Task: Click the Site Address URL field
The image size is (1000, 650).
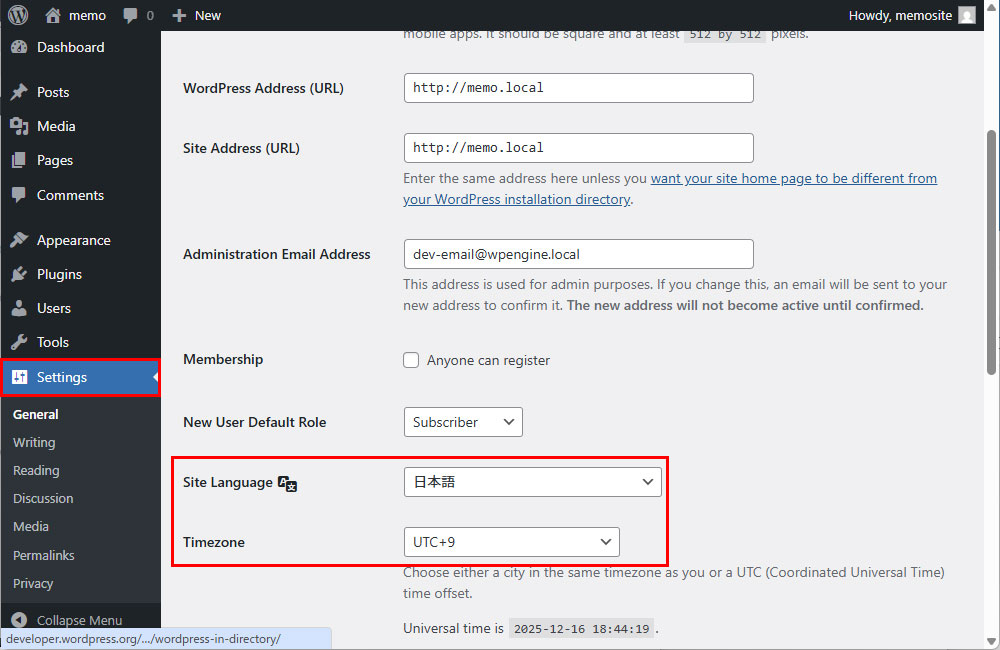Action: [x=578, y=147]
